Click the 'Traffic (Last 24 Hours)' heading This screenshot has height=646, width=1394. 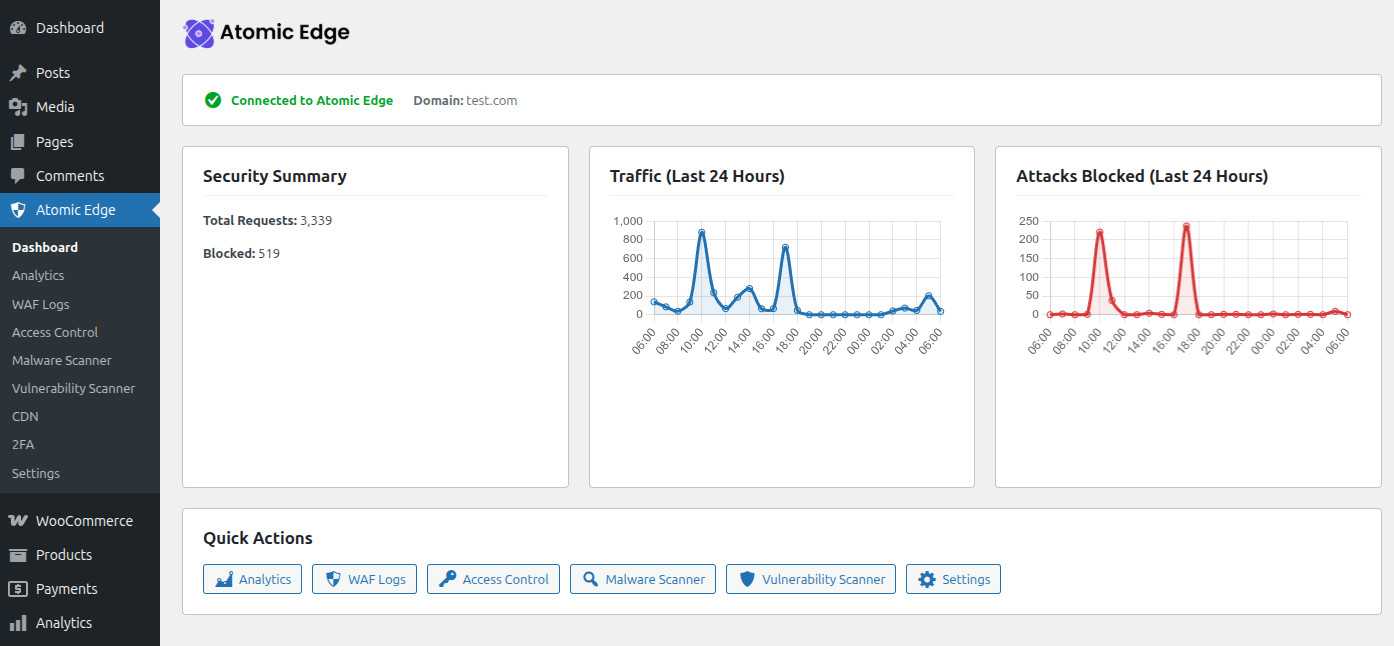[697, 176]
